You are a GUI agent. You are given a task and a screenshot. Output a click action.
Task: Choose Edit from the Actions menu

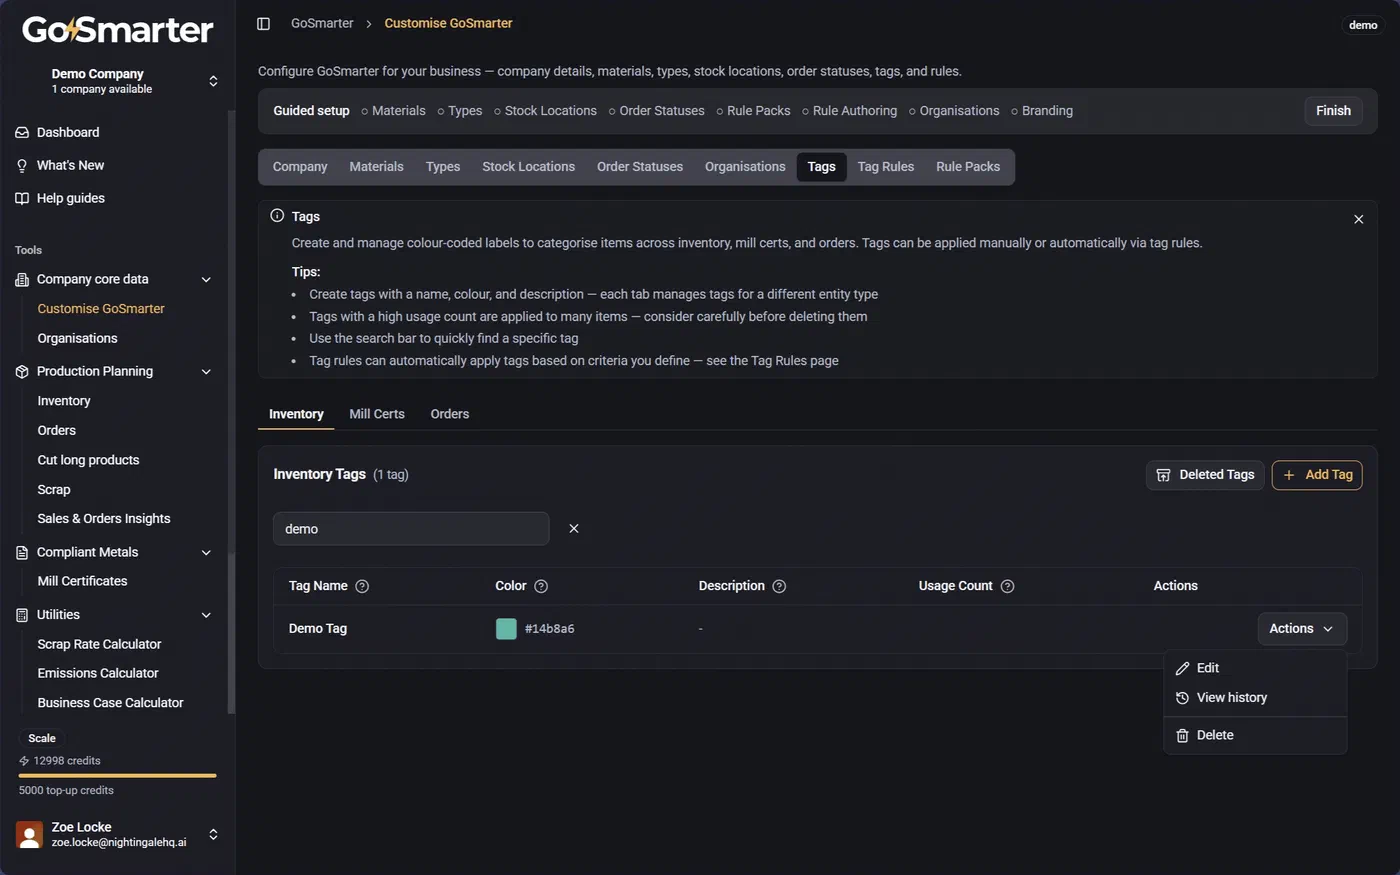tap(1255, 668)
